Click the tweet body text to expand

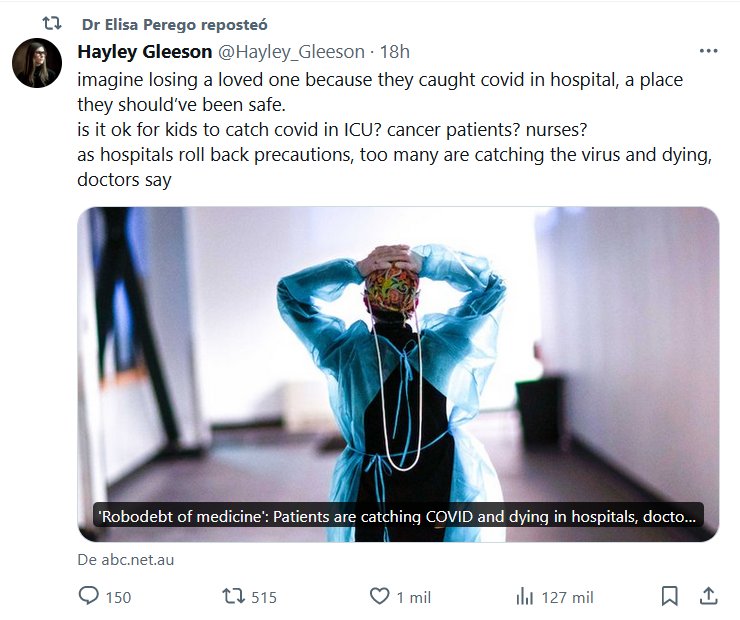[380, 129]
